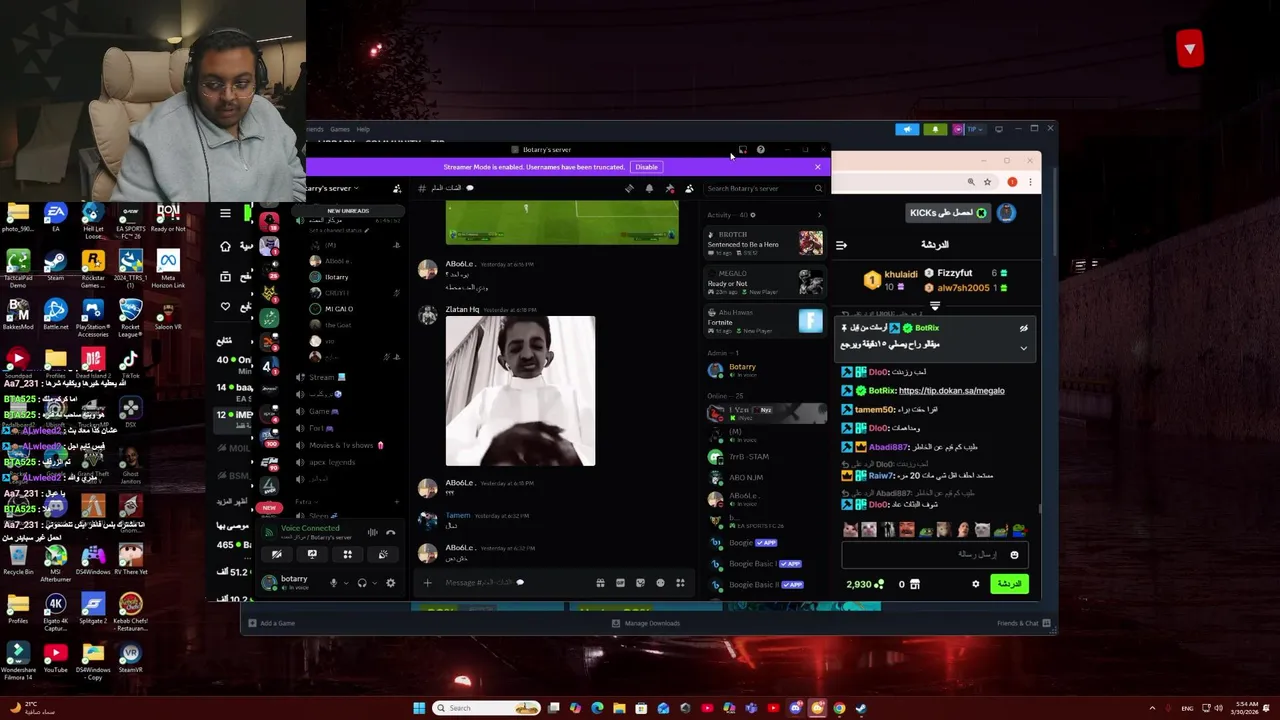Open Discord help icon in title bar
The width and height of the screenshot is (1280, 720).
pos(761,150)
